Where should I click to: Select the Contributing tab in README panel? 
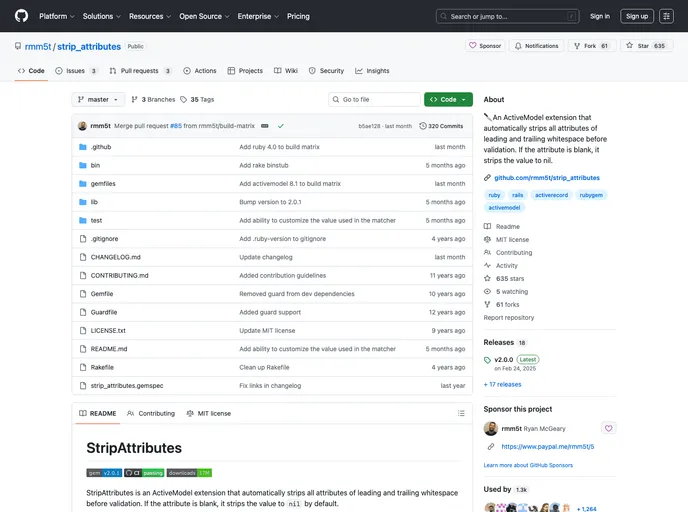click(151, 413)
